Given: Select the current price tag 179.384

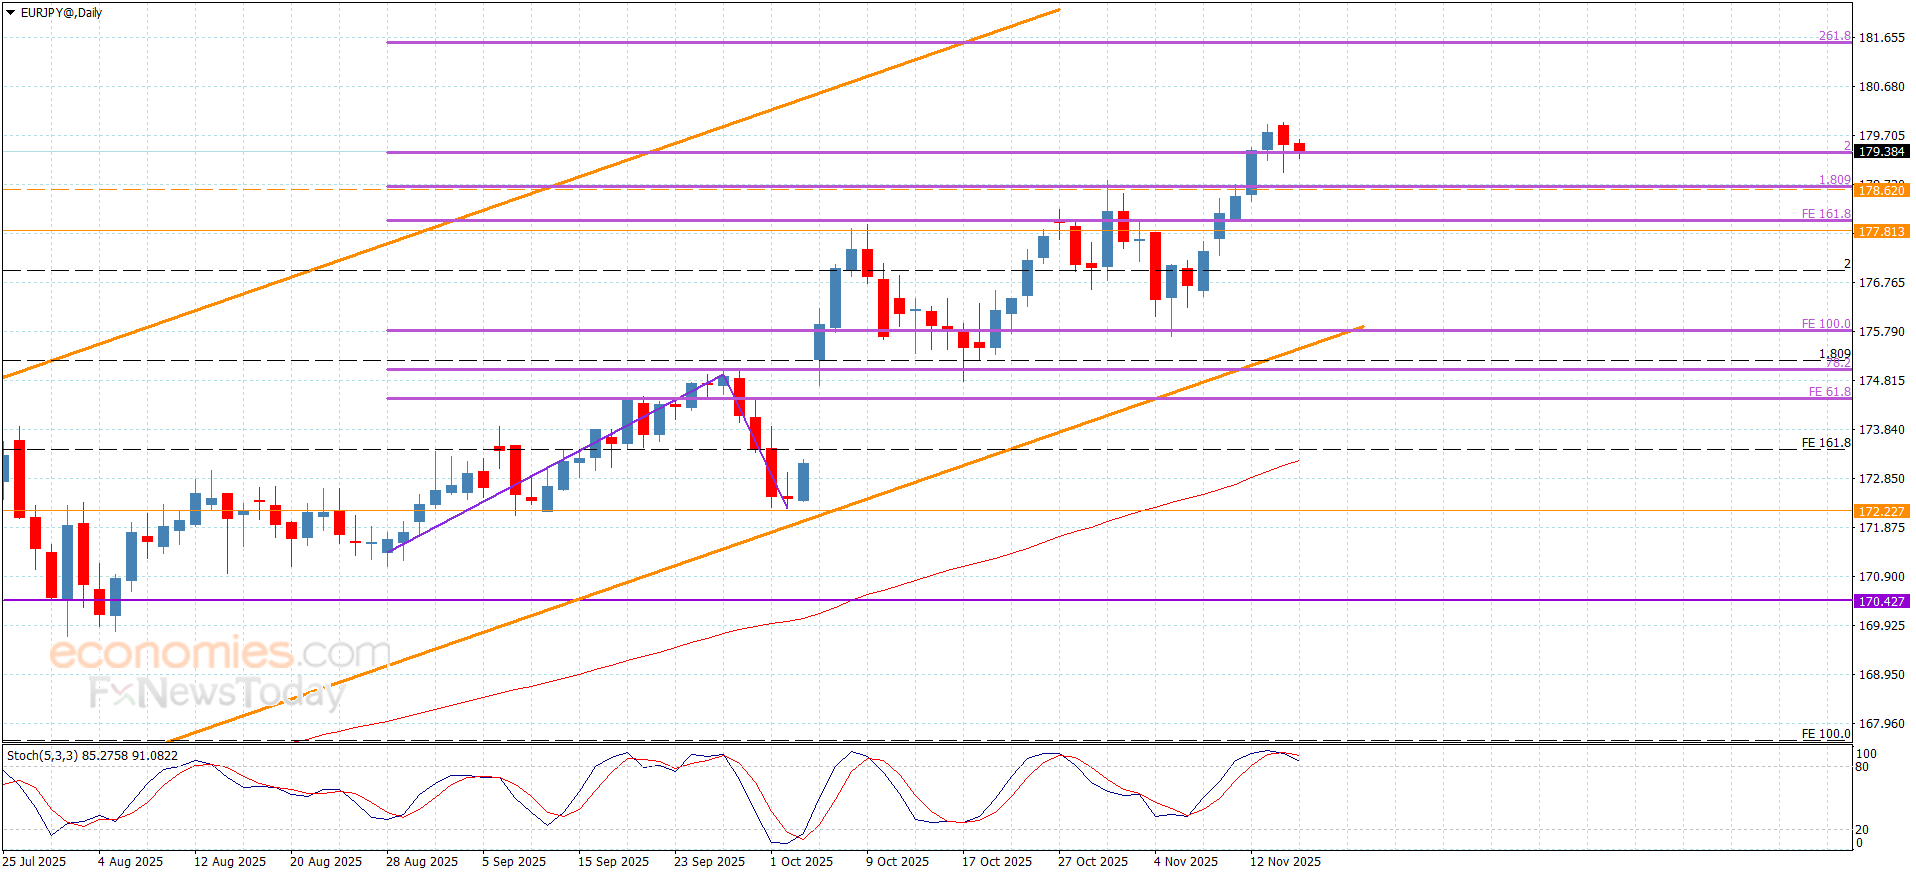Looking at the screenshot, I should [x=1881, y=152].
